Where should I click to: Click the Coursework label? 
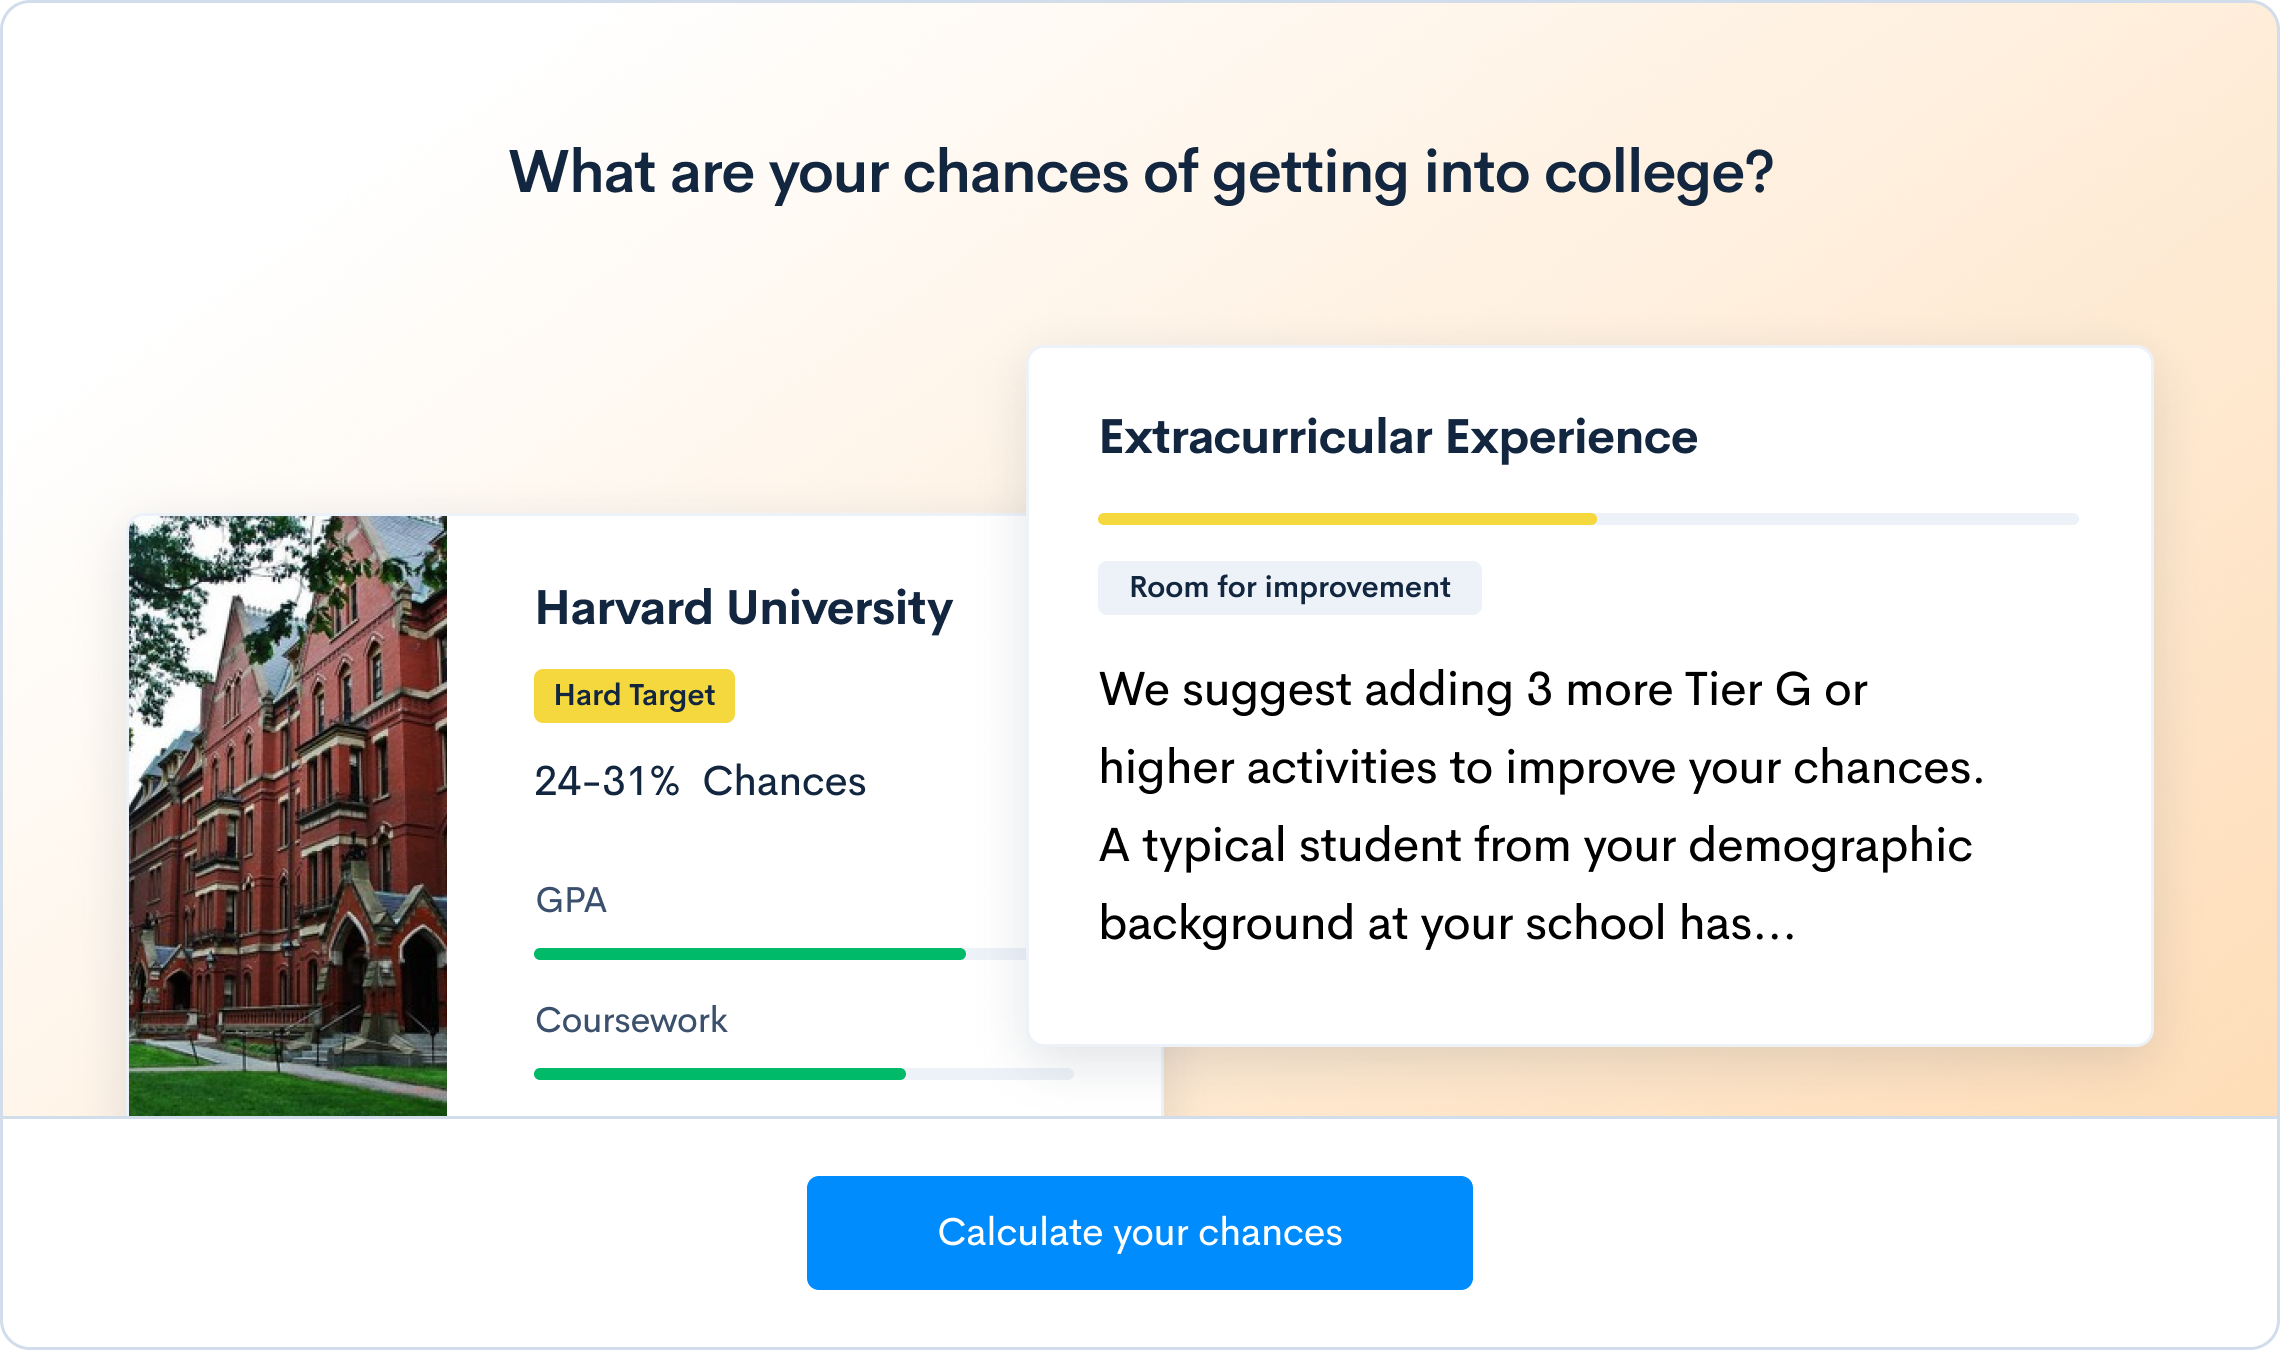coord(631,1020)
